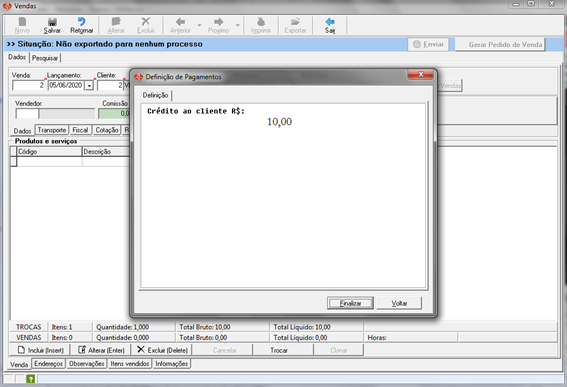
Task: Click the Imprimir printer icon
Action: [x=261, y=22]
